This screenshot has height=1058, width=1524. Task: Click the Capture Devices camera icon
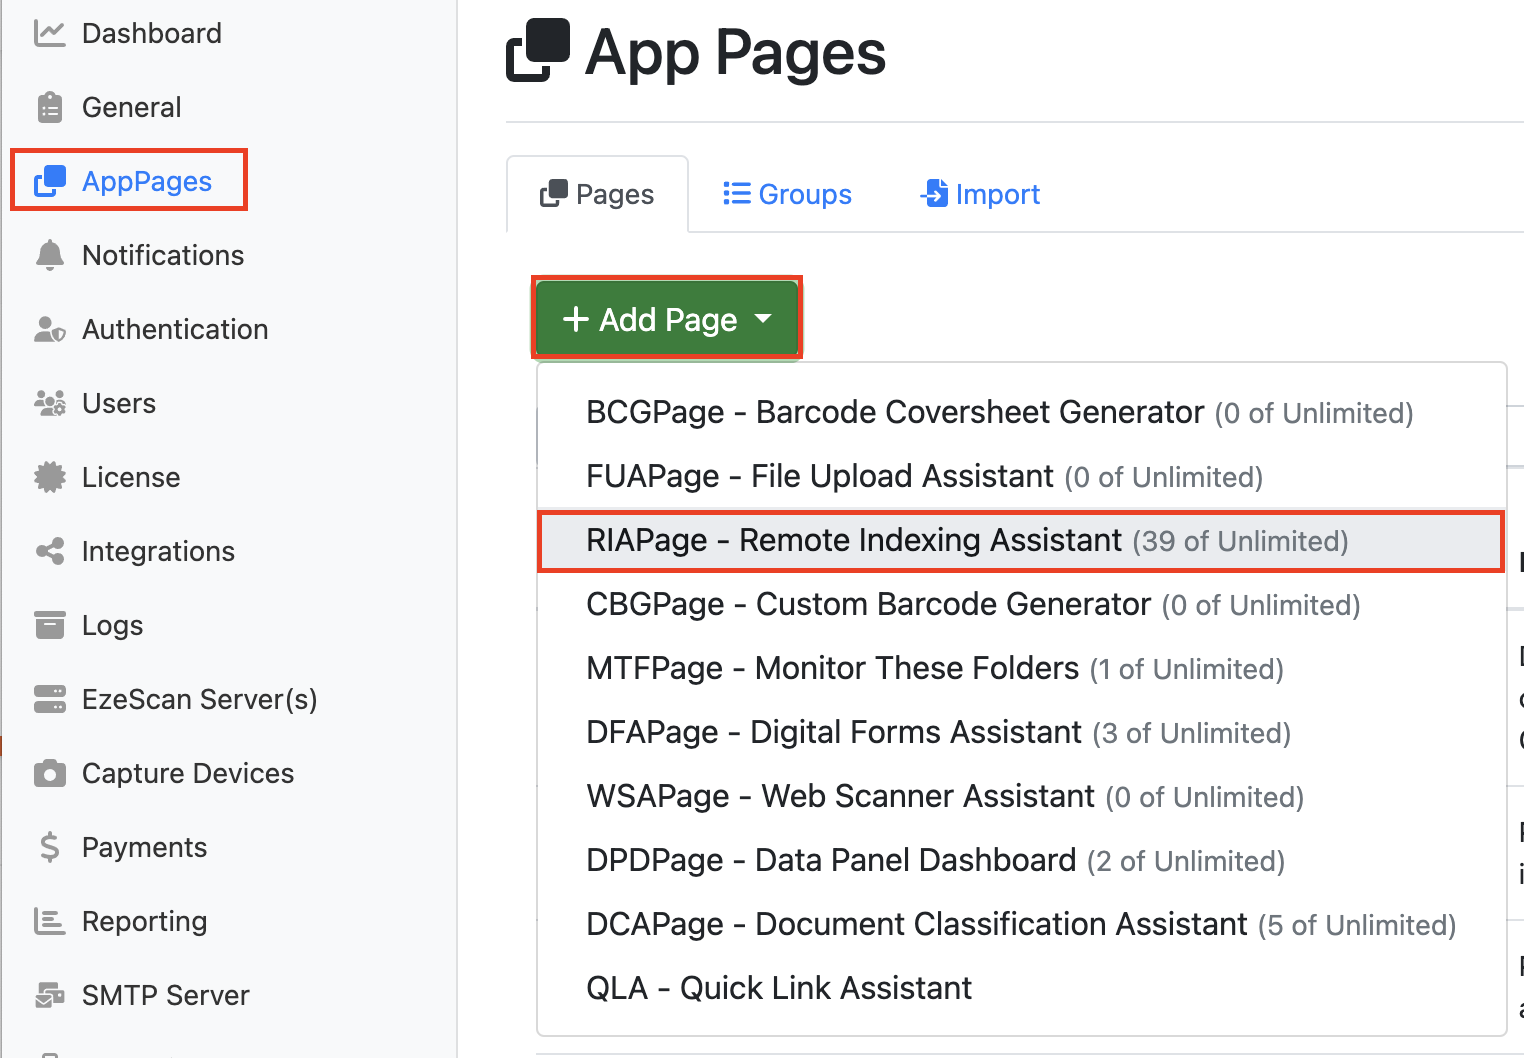click(x=49, y=773)
